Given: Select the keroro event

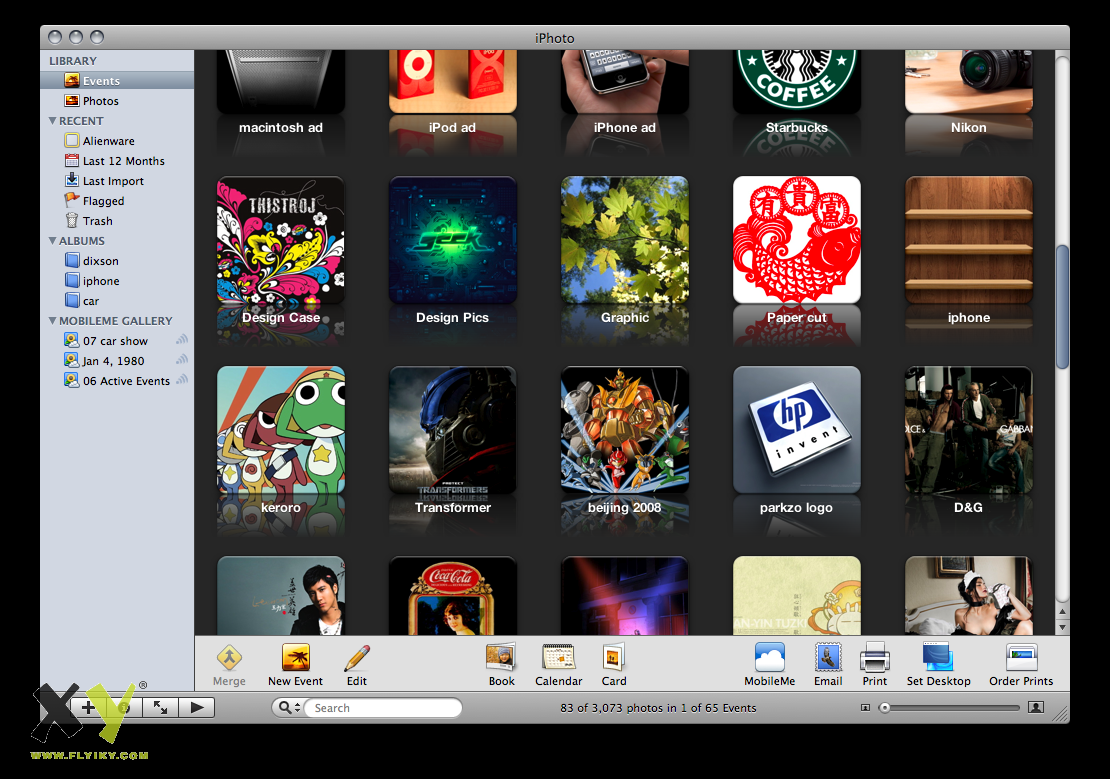Looking at the screenshot, I should [x=280, y=430].
